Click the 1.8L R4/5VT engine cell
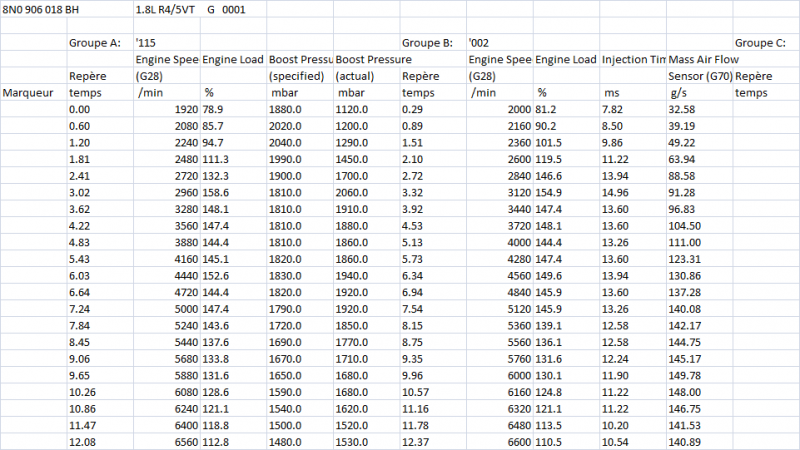 (167, 9)
